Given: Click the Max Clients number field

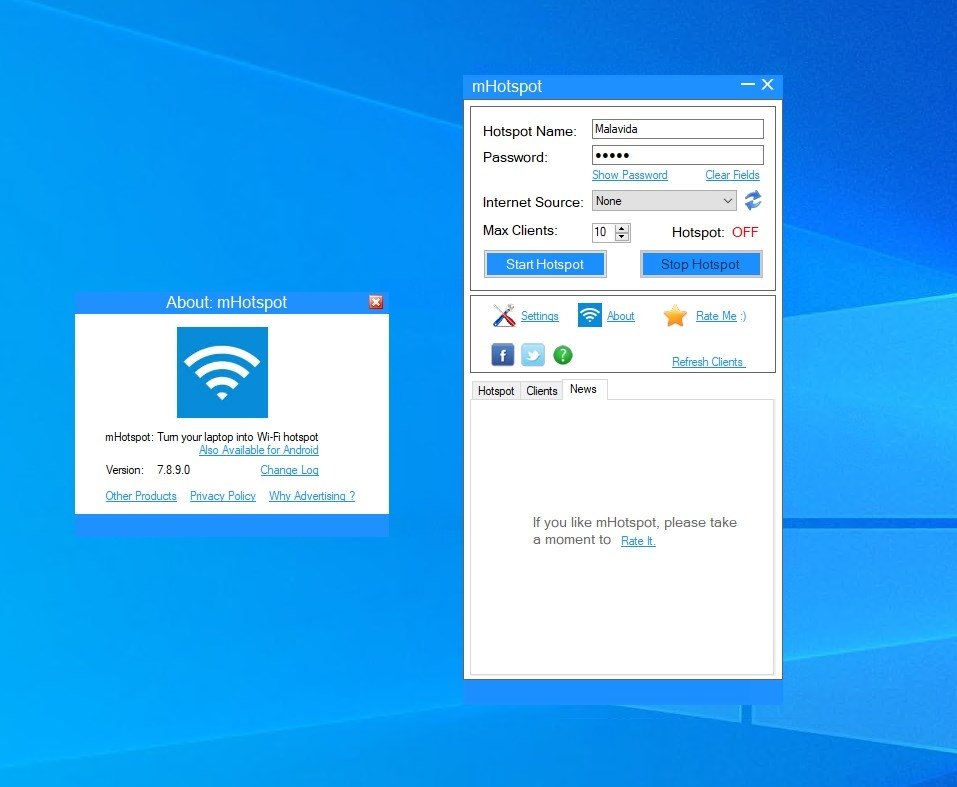Looking at the screenshot, I should click(604, 232).
